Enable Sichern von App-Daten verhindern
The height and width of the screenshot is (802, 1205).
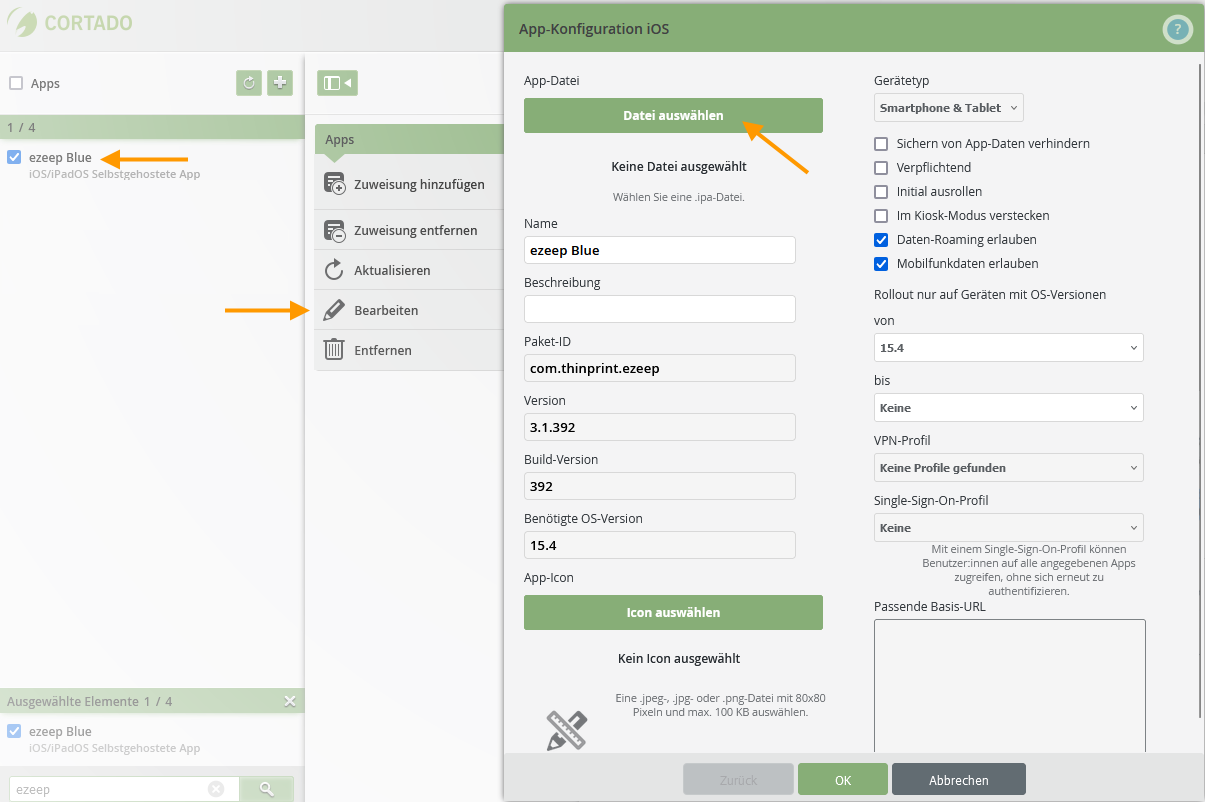tap(881, 143)
